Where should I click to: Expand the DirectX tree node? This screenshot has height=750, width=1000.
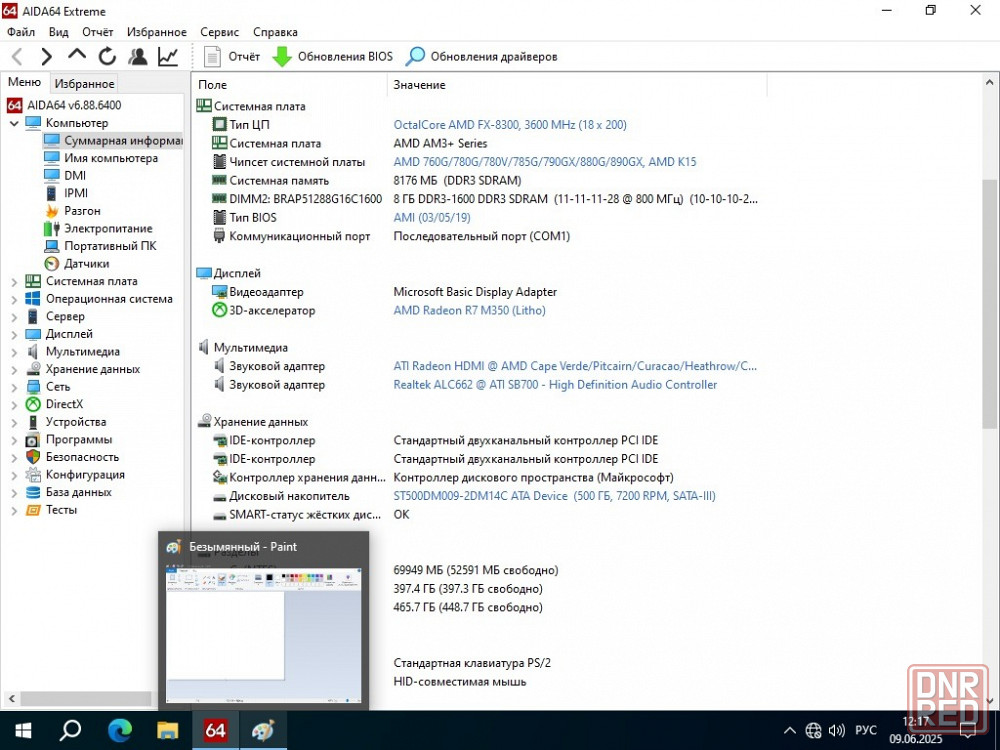tap(14, 404)
